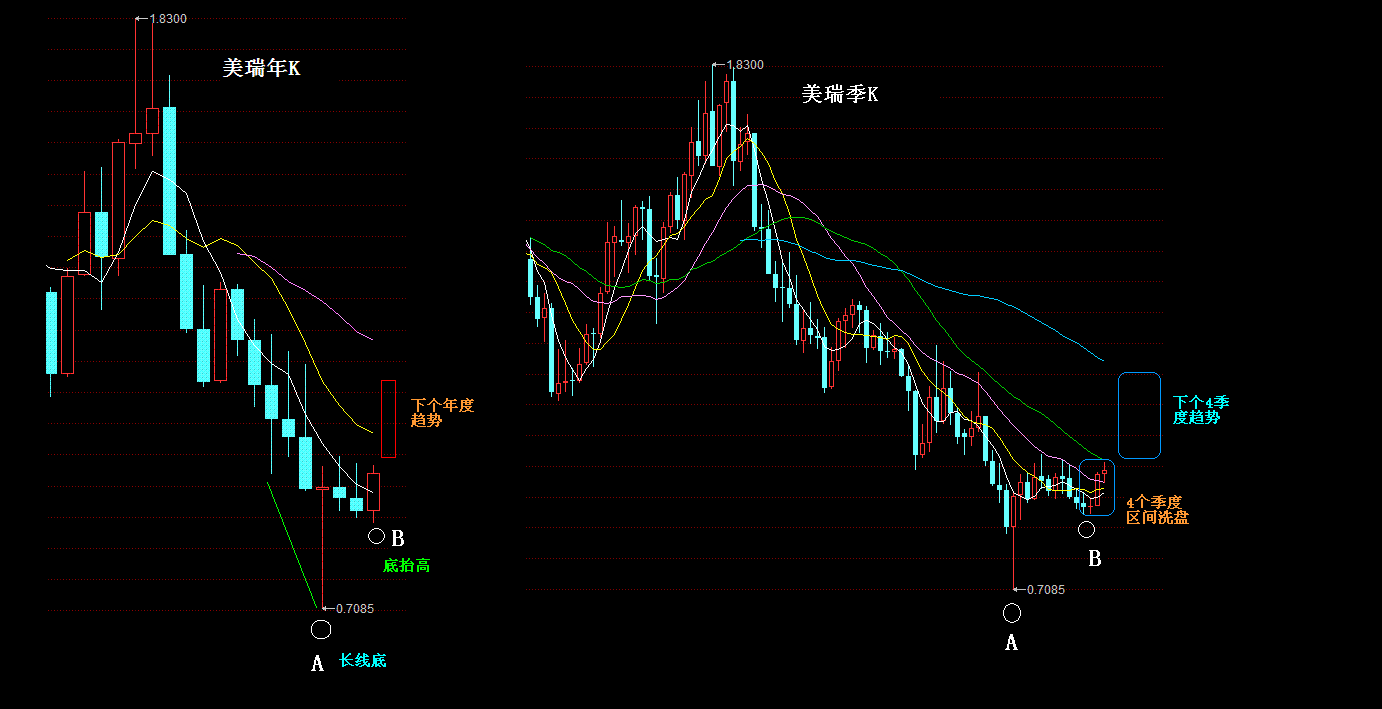Click the letter A beside 长线底
This screenshot has height=709, width=1382.
[318, 663]
